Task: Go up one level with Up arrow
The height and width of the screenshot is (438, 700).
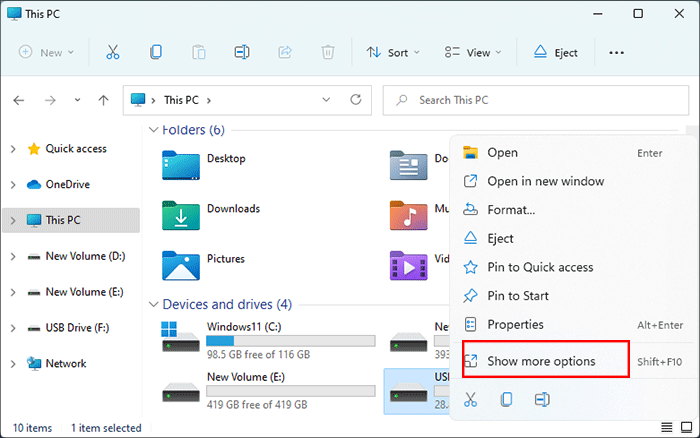Action: click(104, 100)
